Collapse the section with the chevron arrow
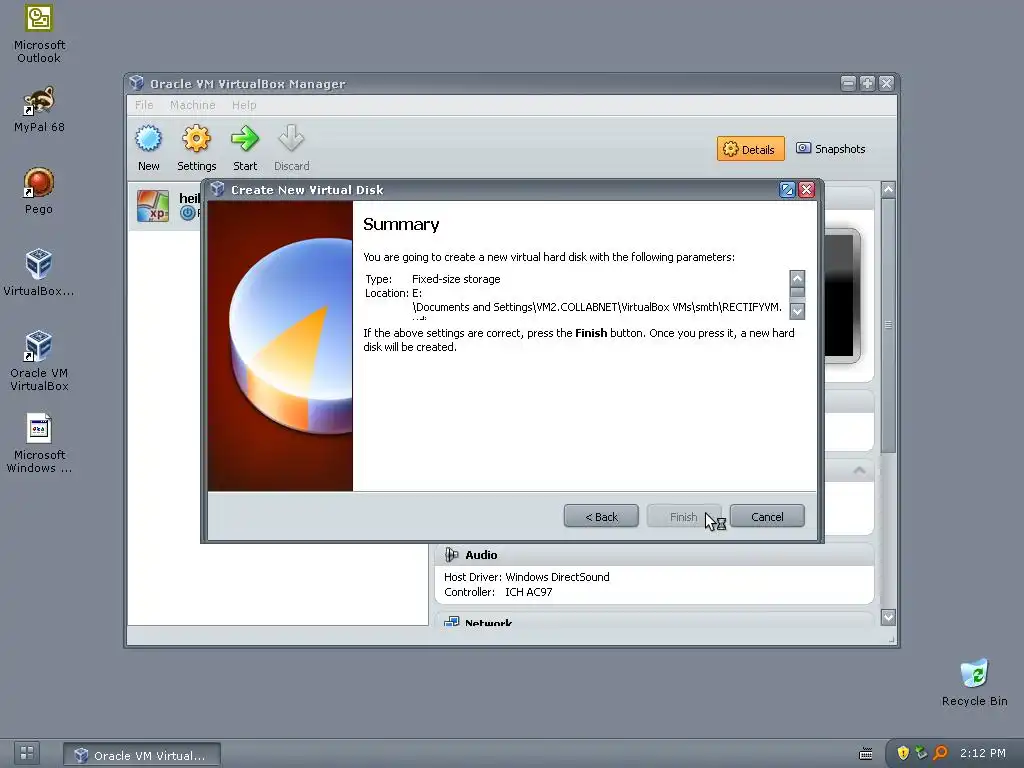The height and width of the screenshot is (768, 1024). pos(859,470)
